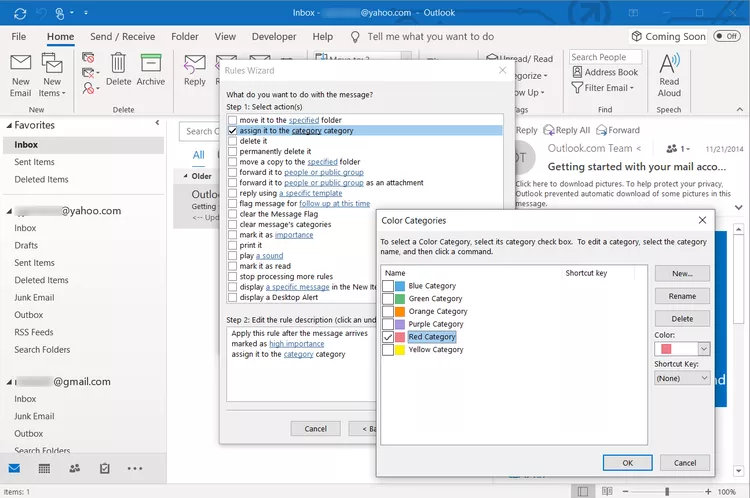The width and height of the screenshot is (750, 498).
Task: Click Reply All in reading pane
Action: tap(567, 130)
